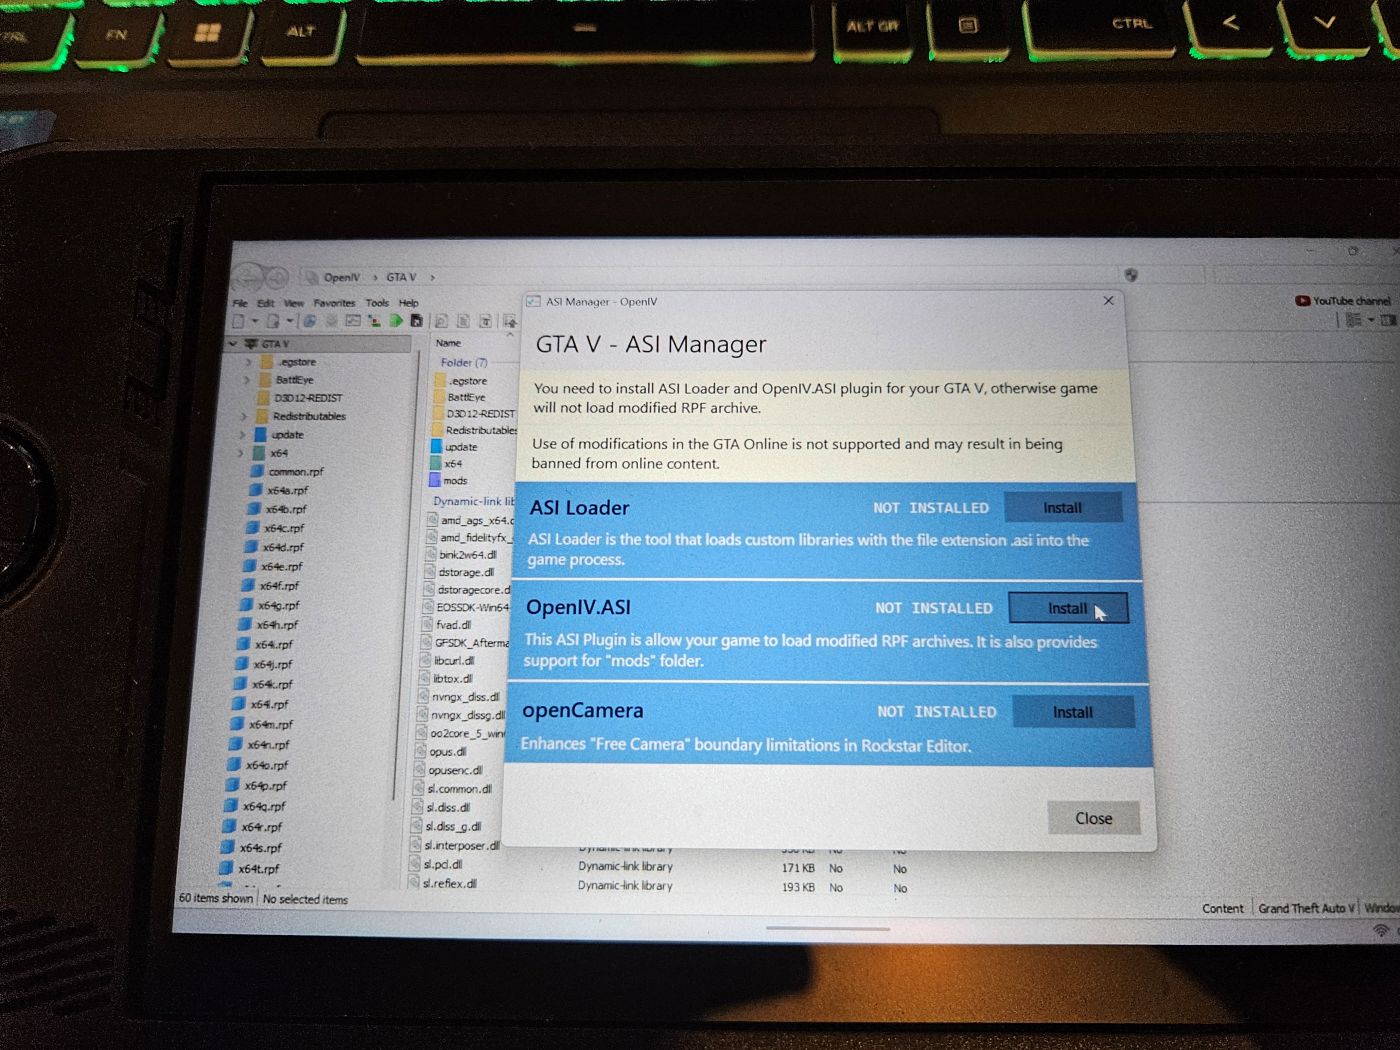Screen dimensions: 1400x1050
Task: Click GTA V in the address breadcrumb
Action: tap(401, 277)
